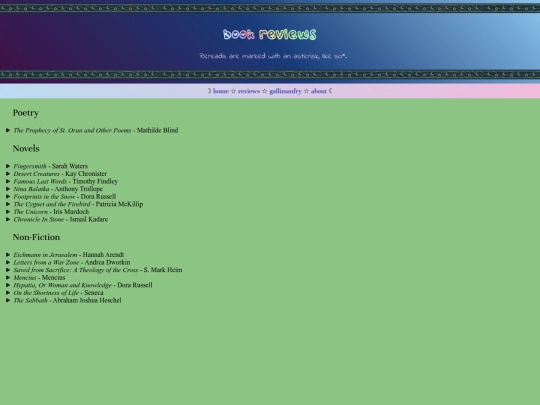Expand Chronicle In Stone by Ismail Kadare

[x=57, y=219]
